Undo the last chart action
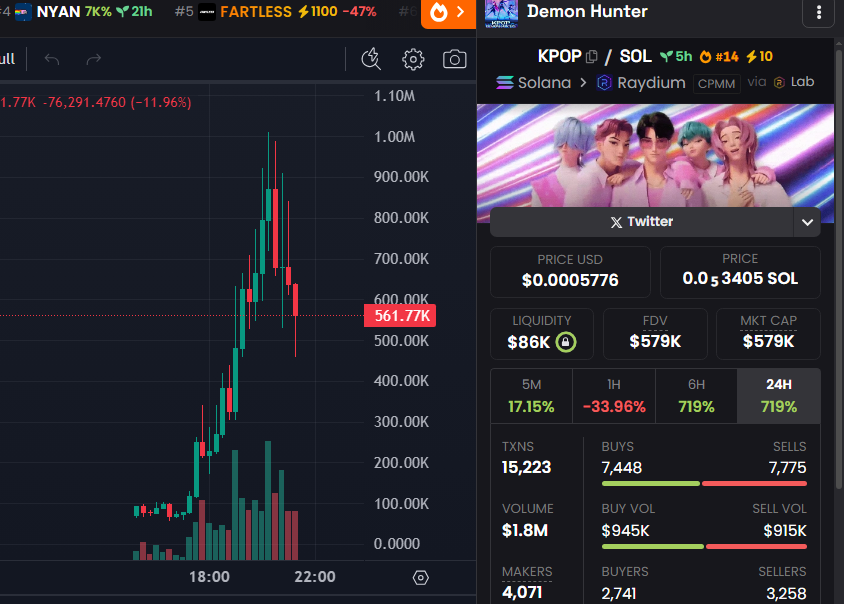 click(x=52, y=59)
